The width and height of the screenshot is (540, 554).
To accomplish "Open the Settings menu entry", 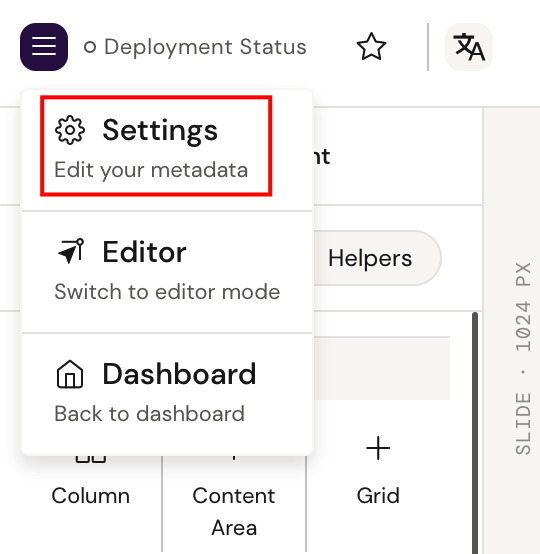I will coord(156,146).
